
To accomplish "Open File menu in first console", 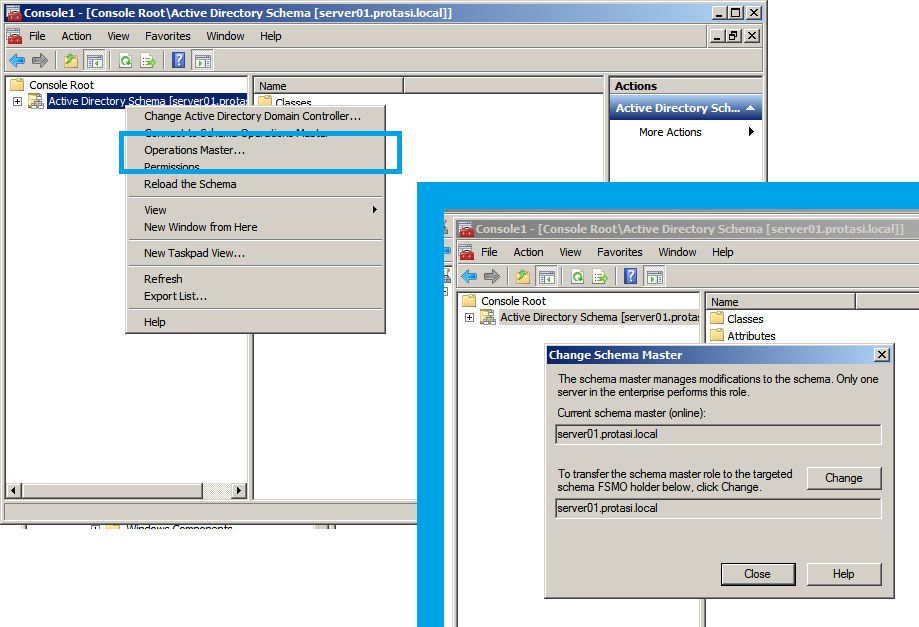I will click(38, 36).
